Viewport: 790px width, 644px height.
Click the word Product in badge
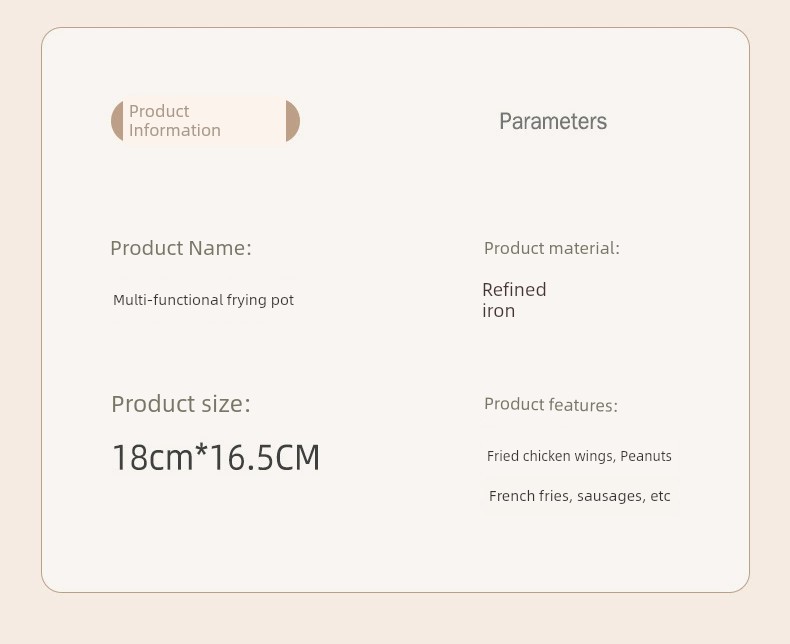[x=159, y=111]
